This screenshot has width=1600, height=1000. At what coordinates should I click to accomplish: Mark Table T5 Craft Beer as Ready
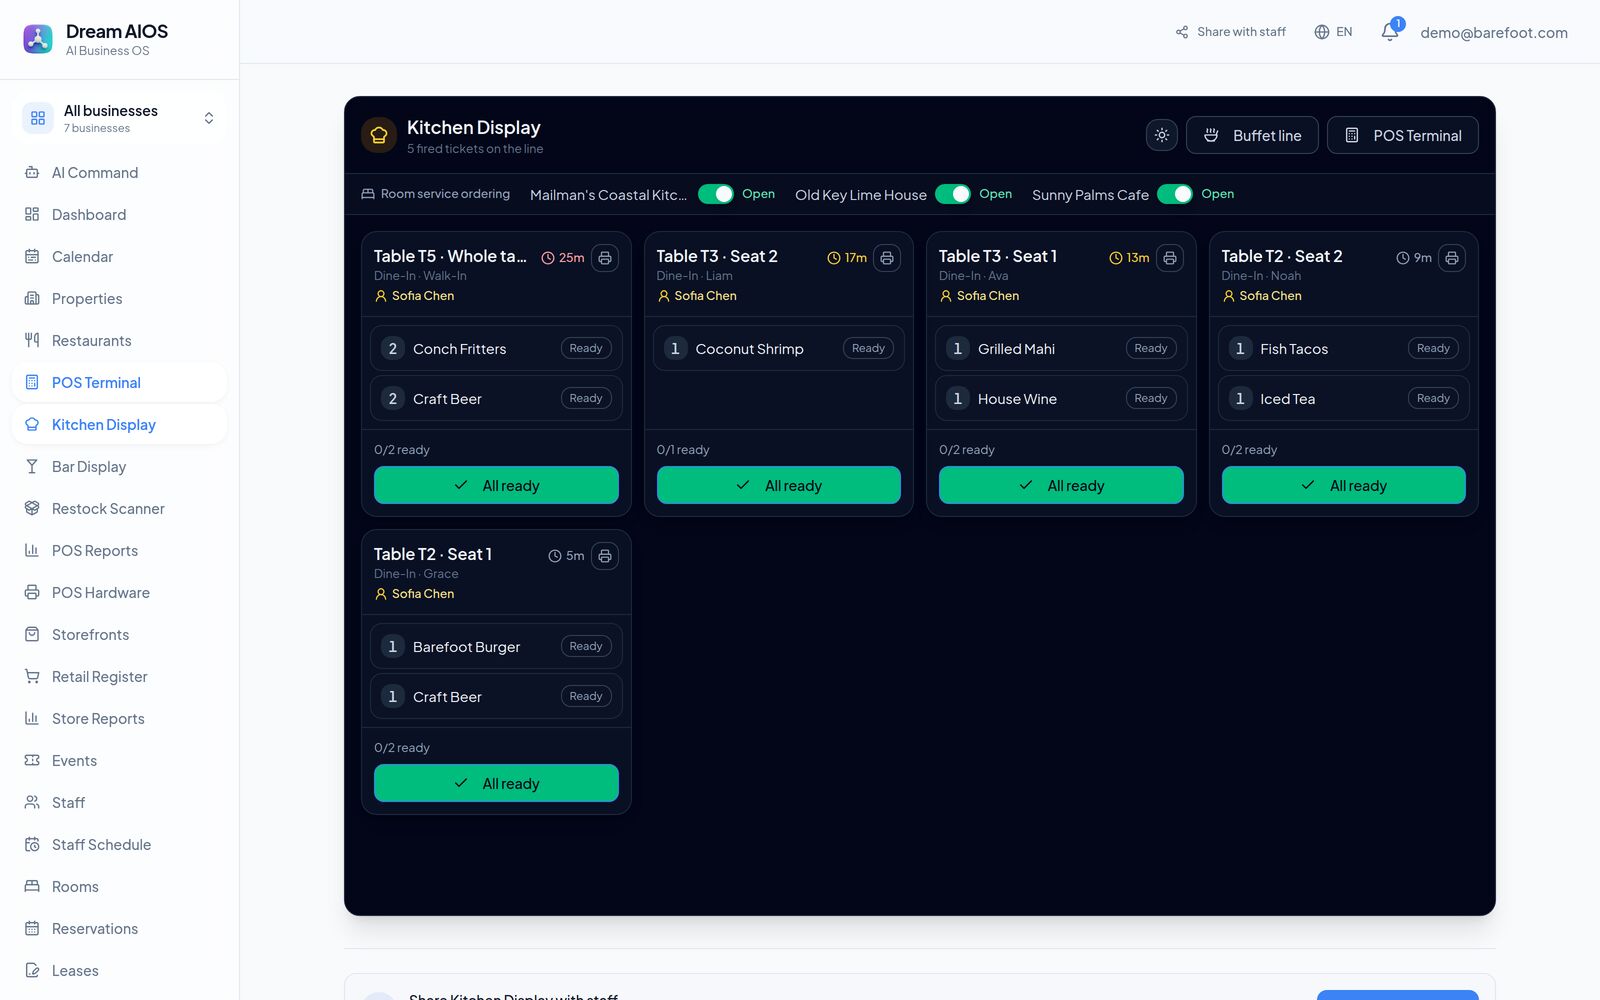(586, 399)
